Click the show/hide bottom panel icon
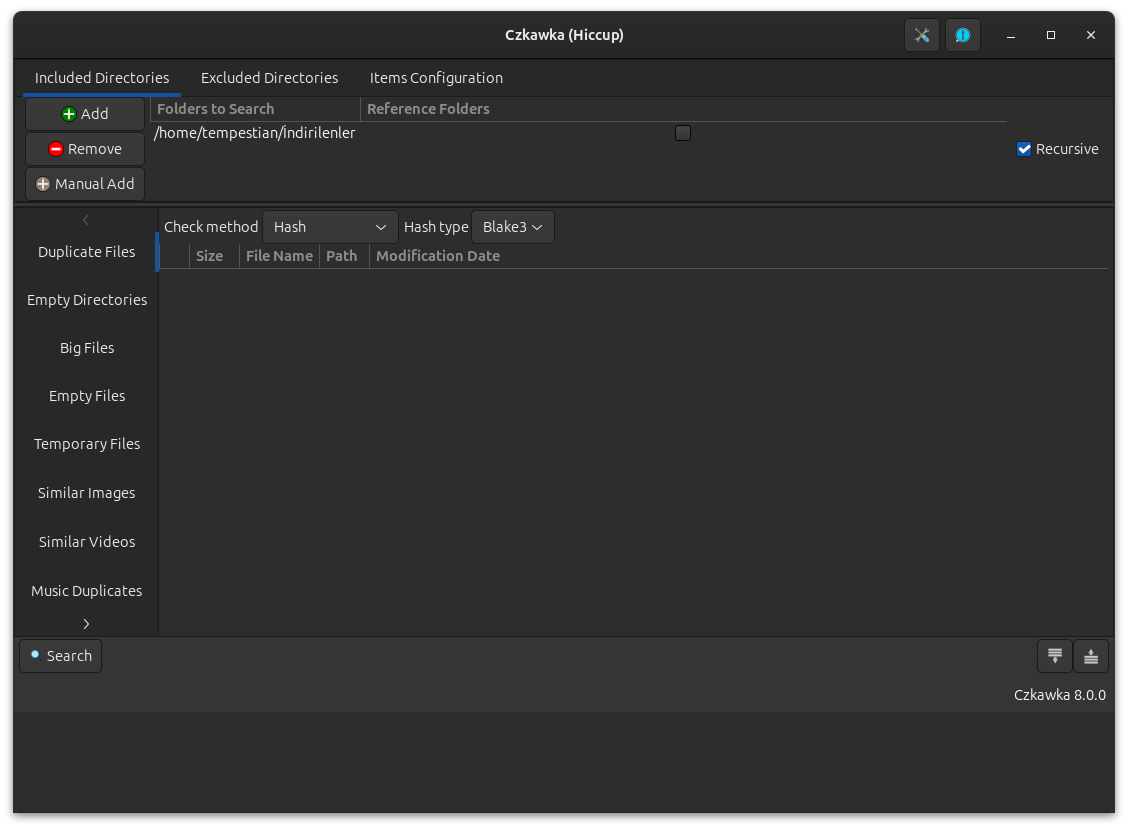Image resolution: width=1128 pixels, height=829 pixels. pyautogui.click(x=1054, y=656)
